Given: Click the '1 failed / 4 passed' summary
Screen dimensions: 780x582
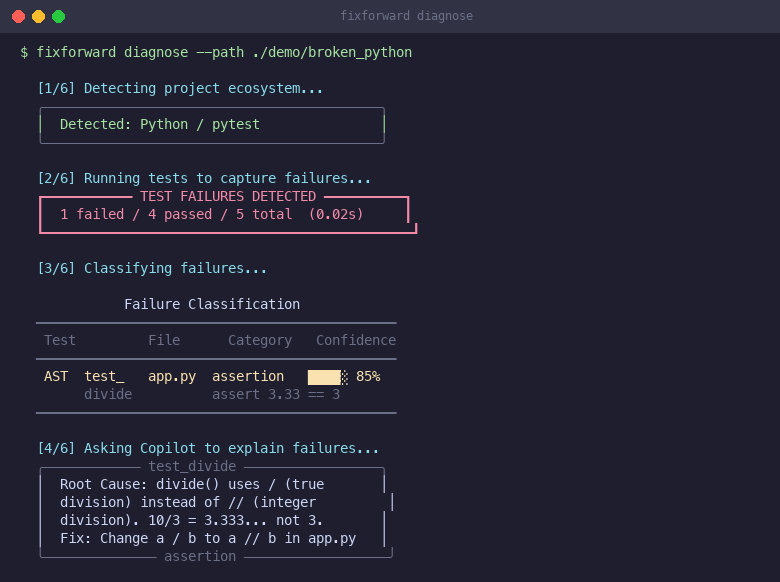Looking at the screenshot, I should (x=136, y=214).
